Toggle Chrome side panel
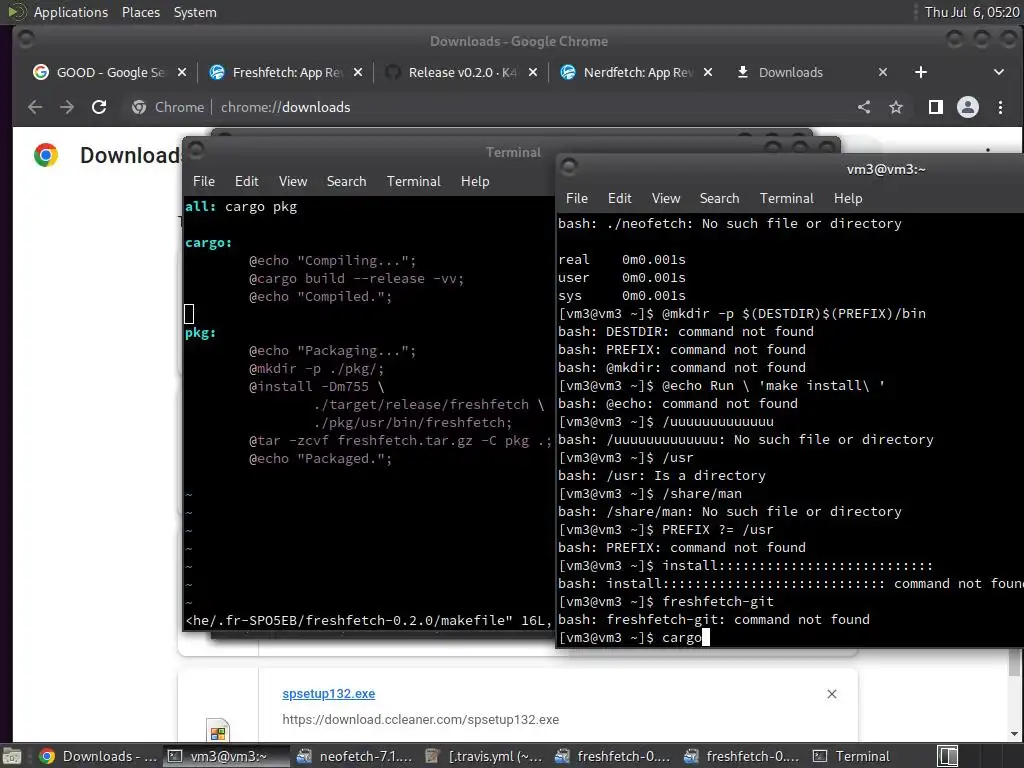This screenshot has height=768, width=1024. 936,107
